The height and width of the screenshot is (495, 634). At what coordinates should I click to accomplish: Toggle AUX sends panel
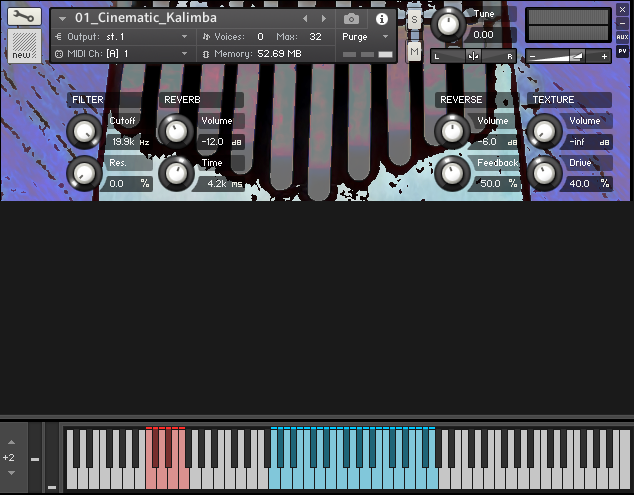[x=622, y=37]
